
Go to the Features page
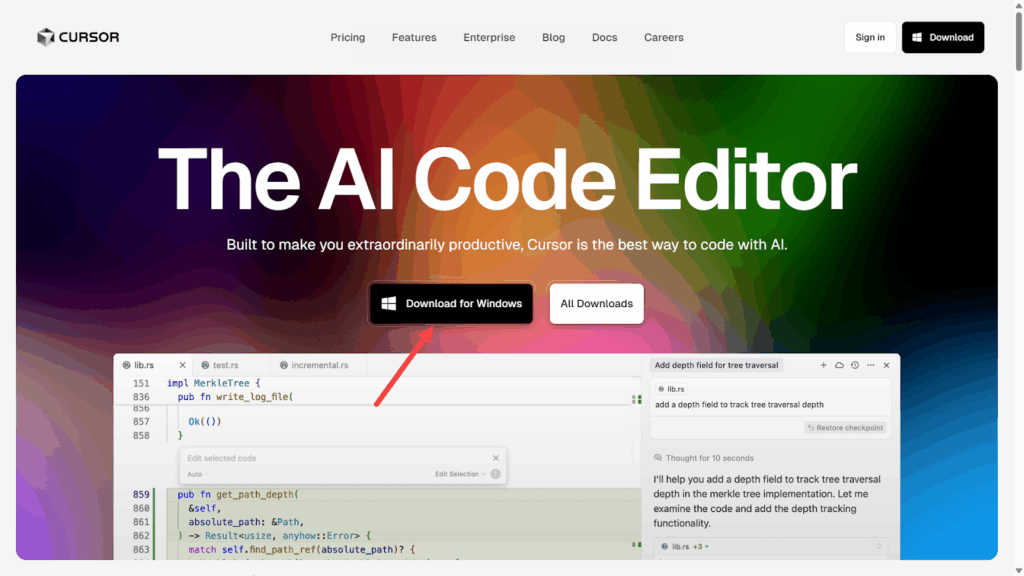[414, 37]
